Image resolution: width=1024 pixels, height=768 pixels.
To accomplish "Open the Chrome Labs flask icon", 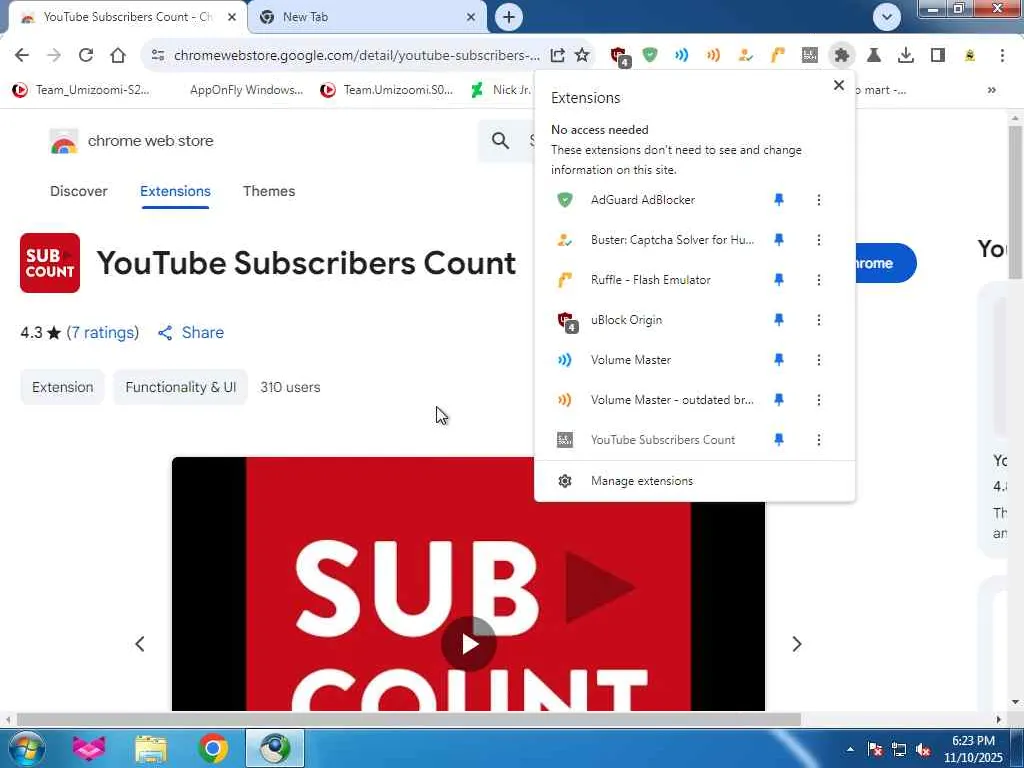I will [874, 55].
